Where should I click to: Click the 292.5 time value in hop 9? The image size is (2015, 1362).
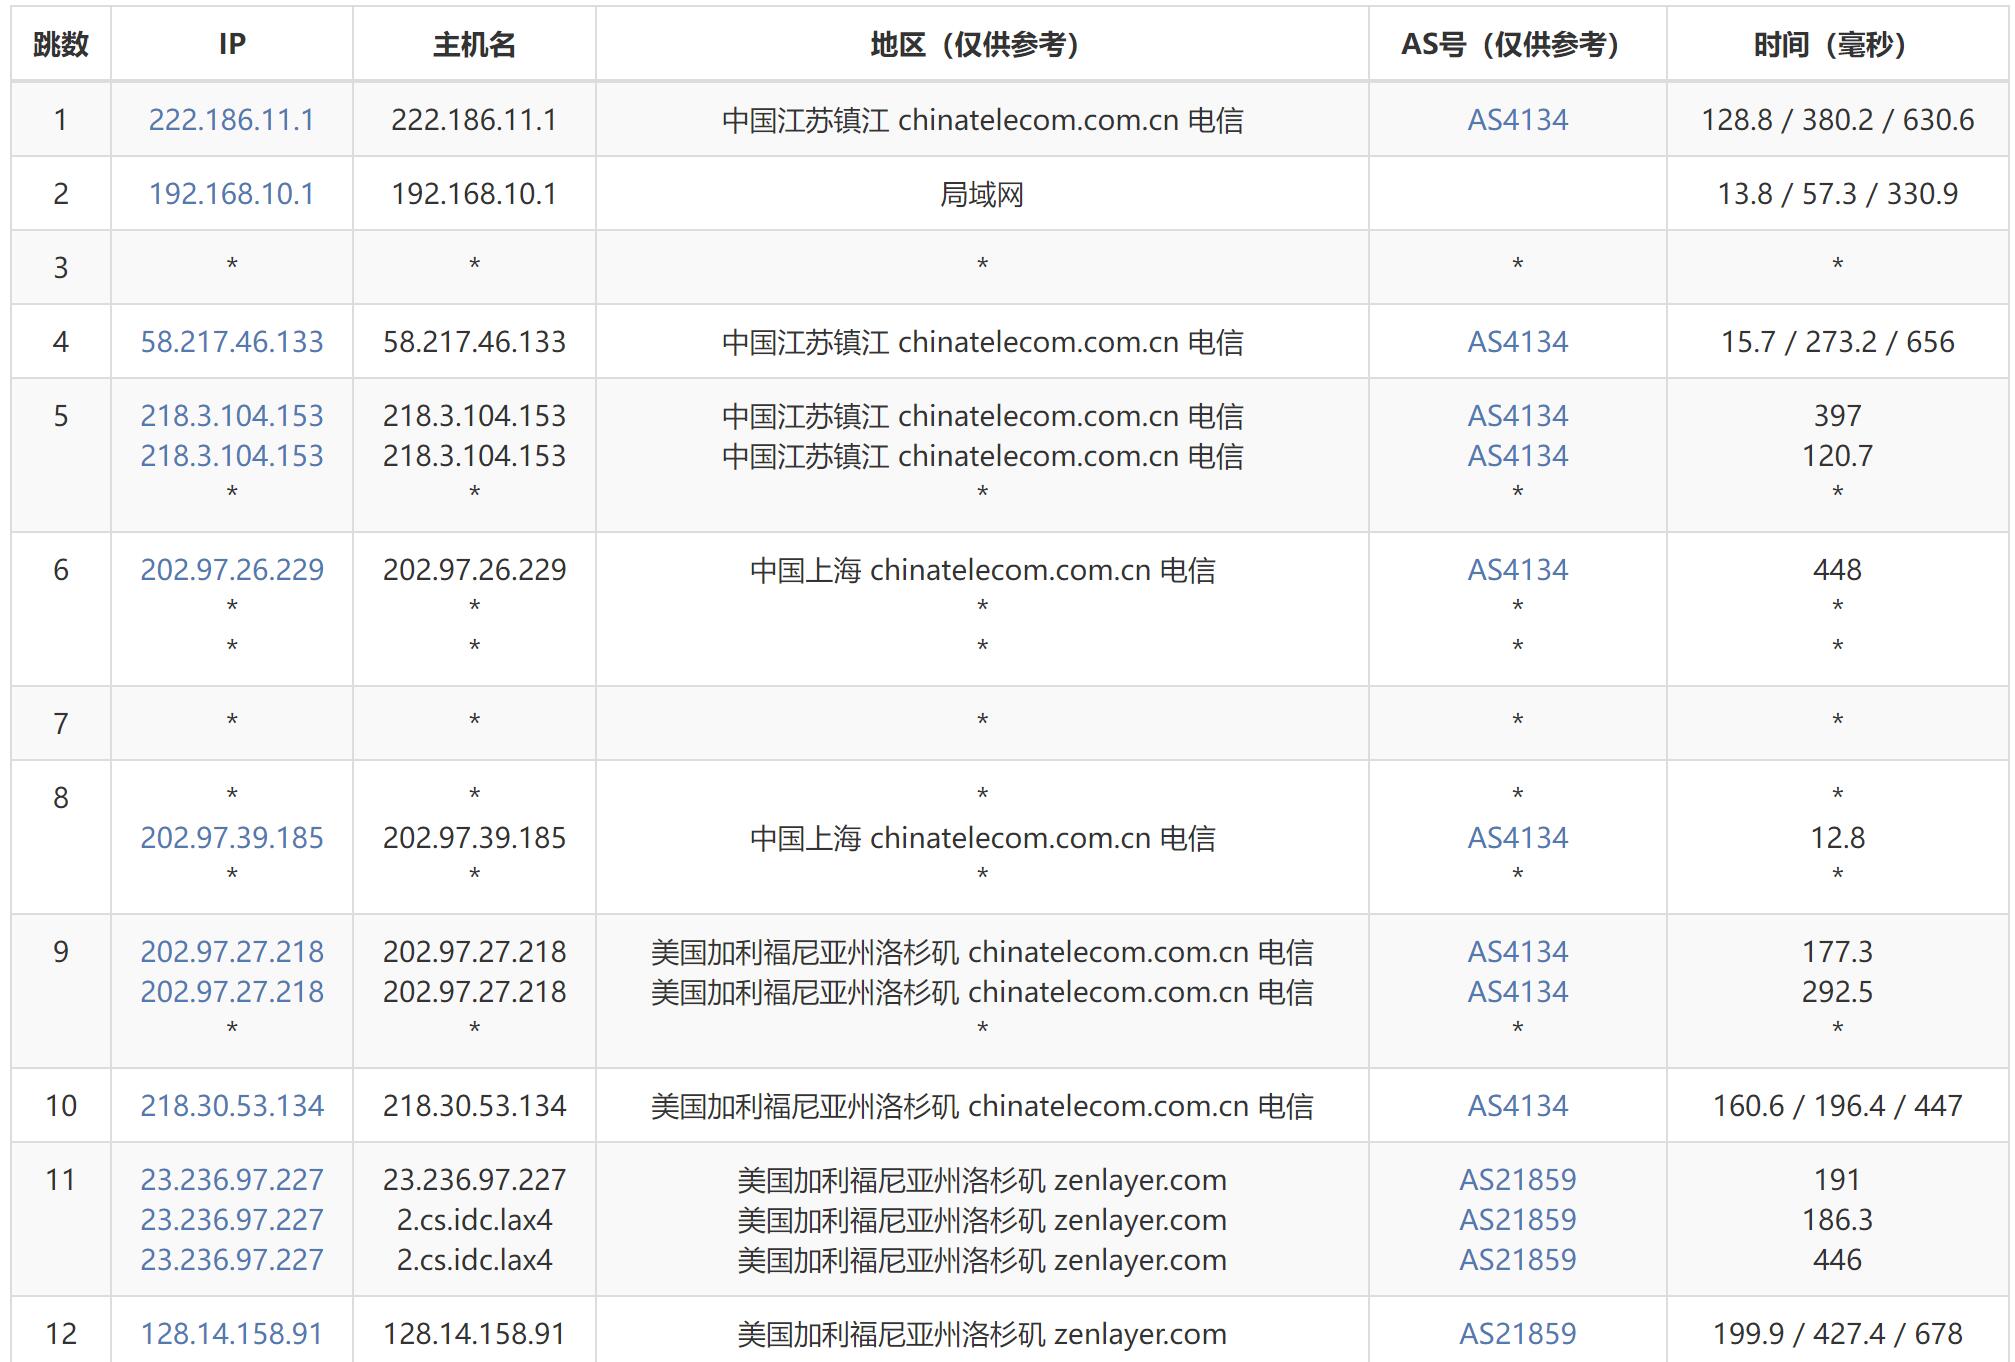point(1837,992)
